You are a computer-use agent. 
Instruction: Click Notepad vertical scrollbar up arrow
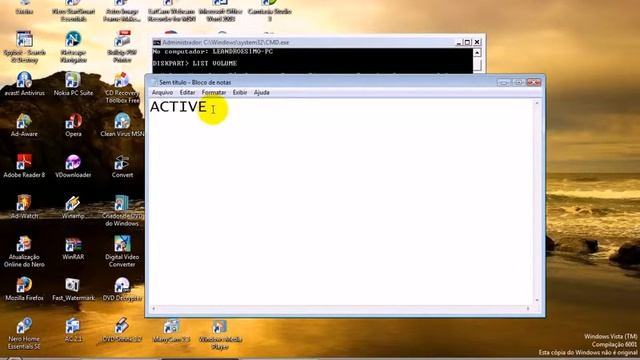(537, 103)
